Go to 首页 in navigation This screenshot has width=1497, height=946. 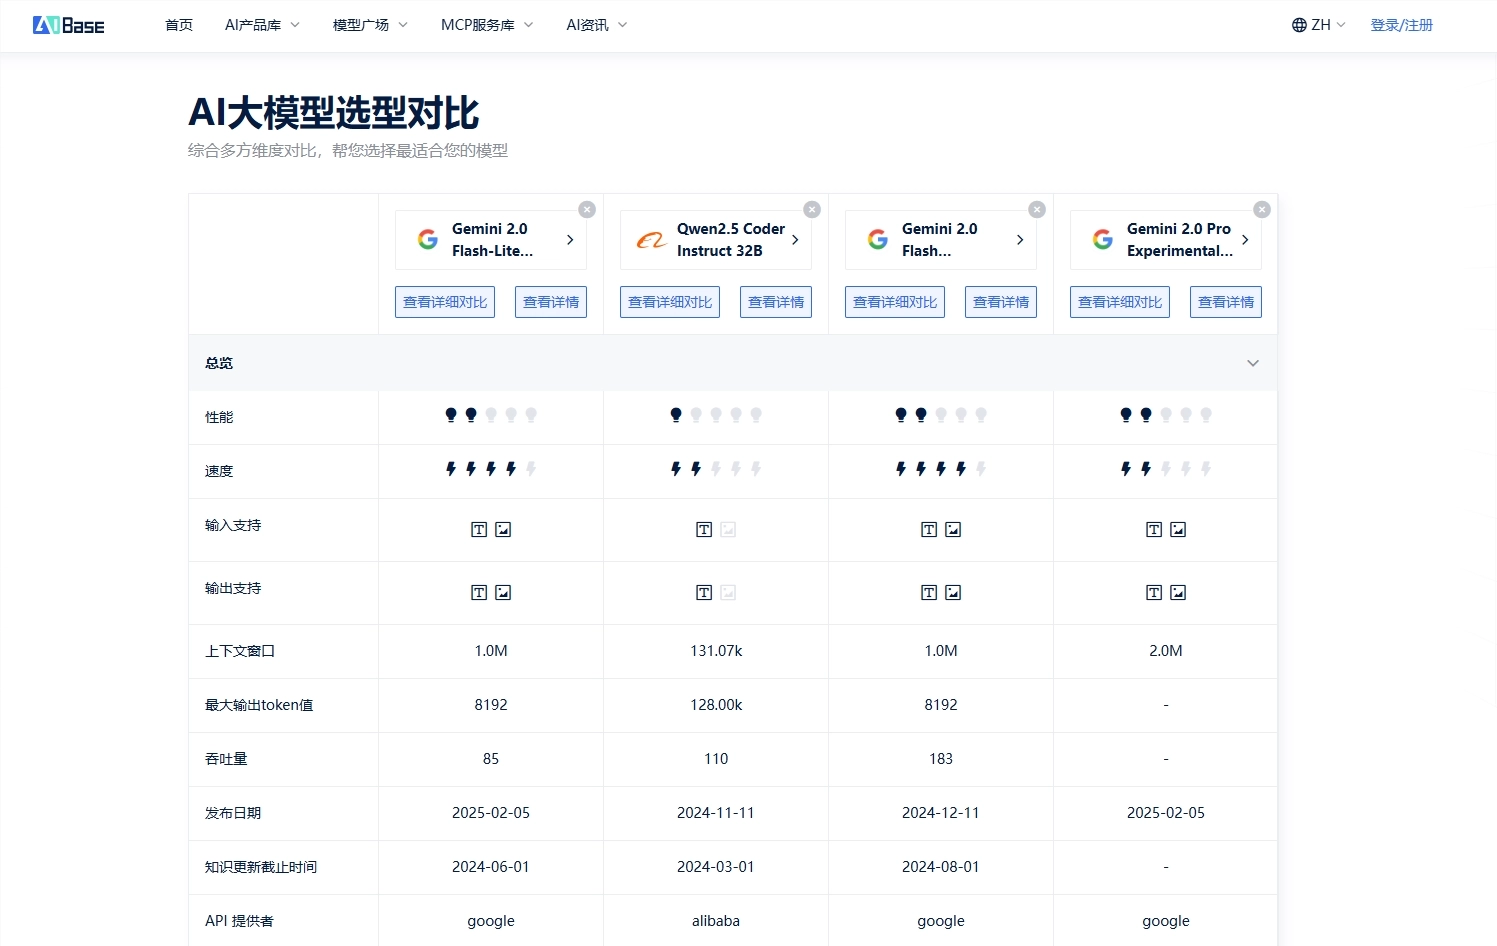179,25
